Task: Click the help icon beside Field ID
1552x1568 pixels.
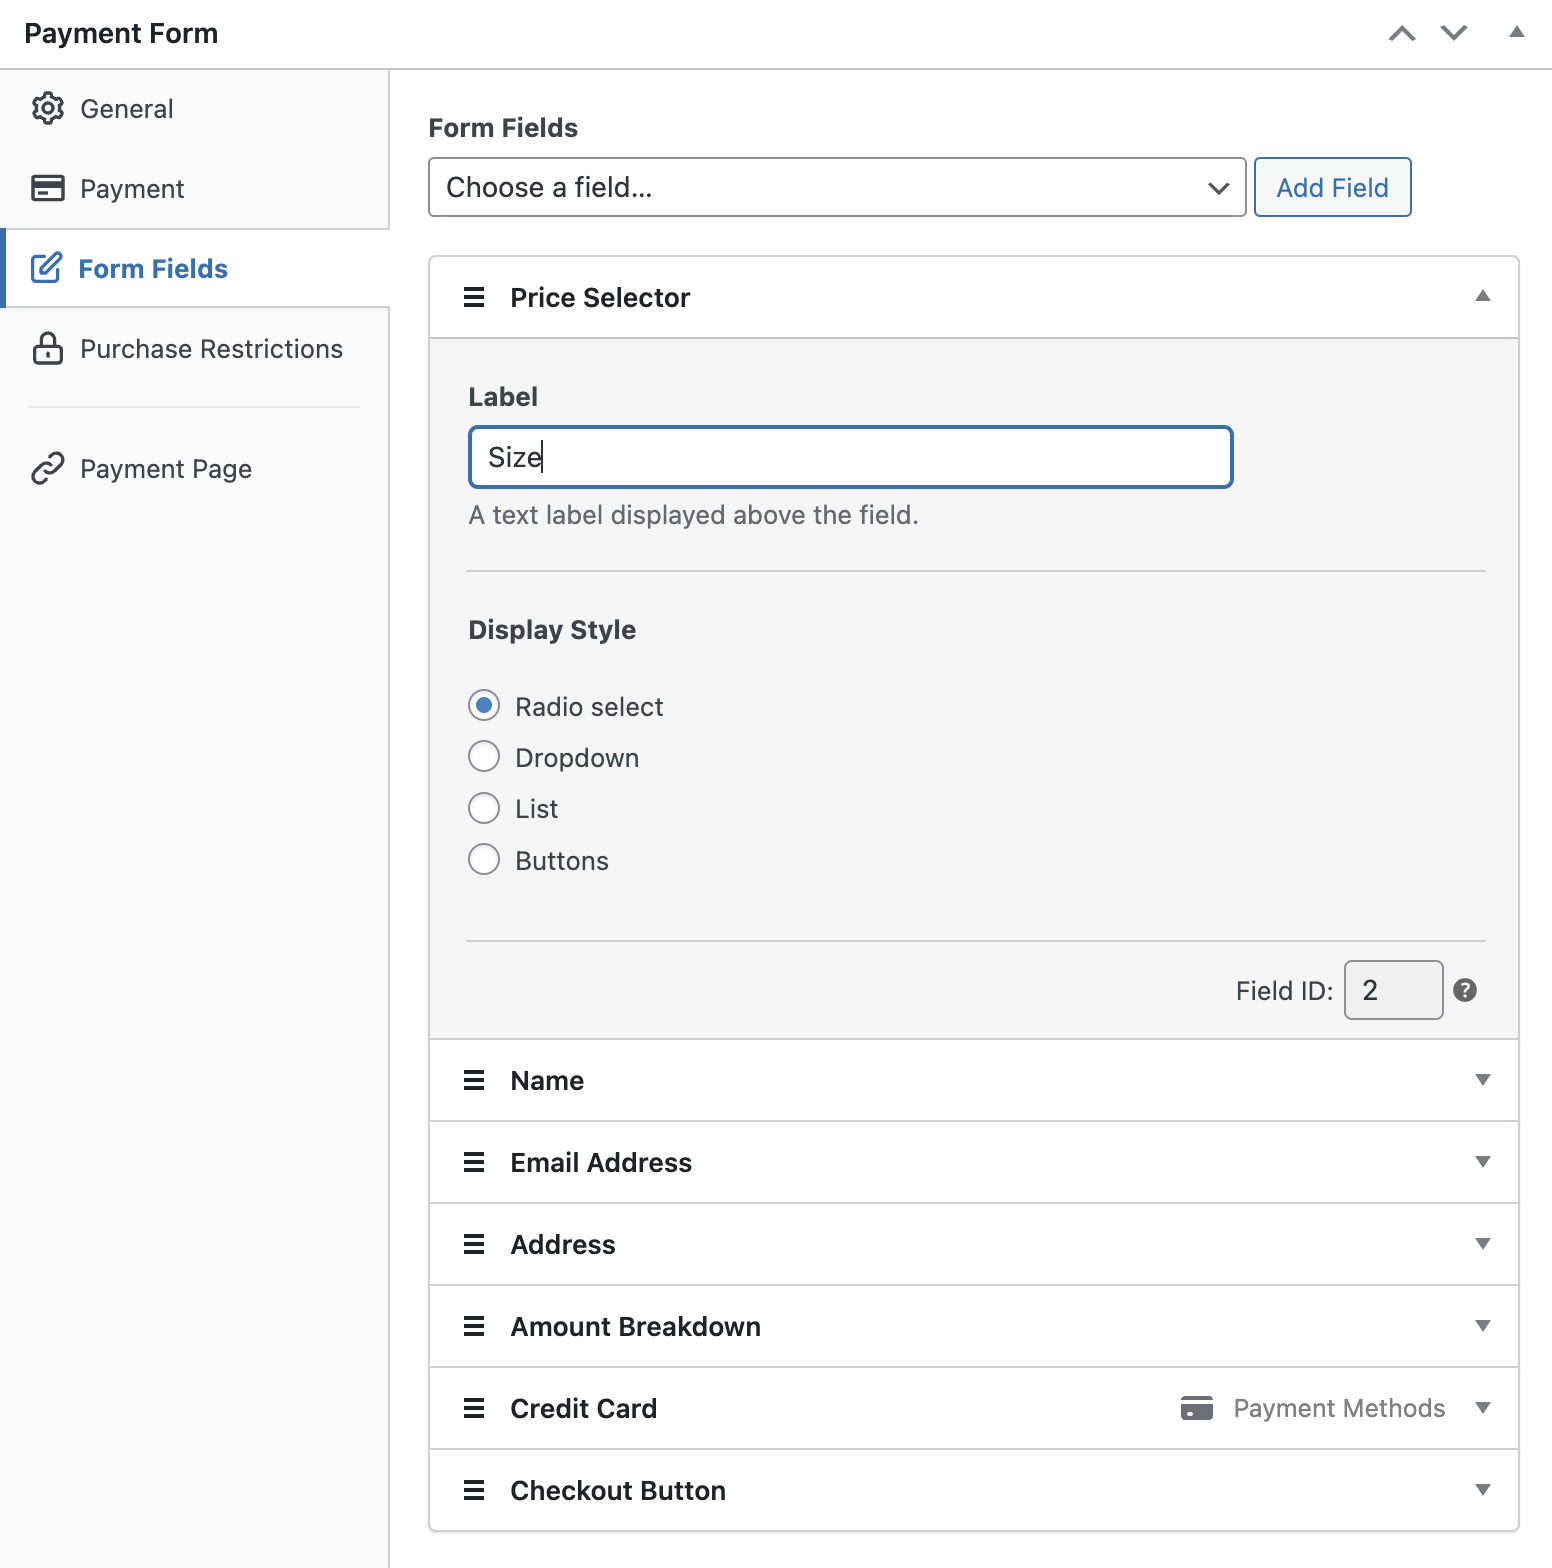Action: 1465,990
